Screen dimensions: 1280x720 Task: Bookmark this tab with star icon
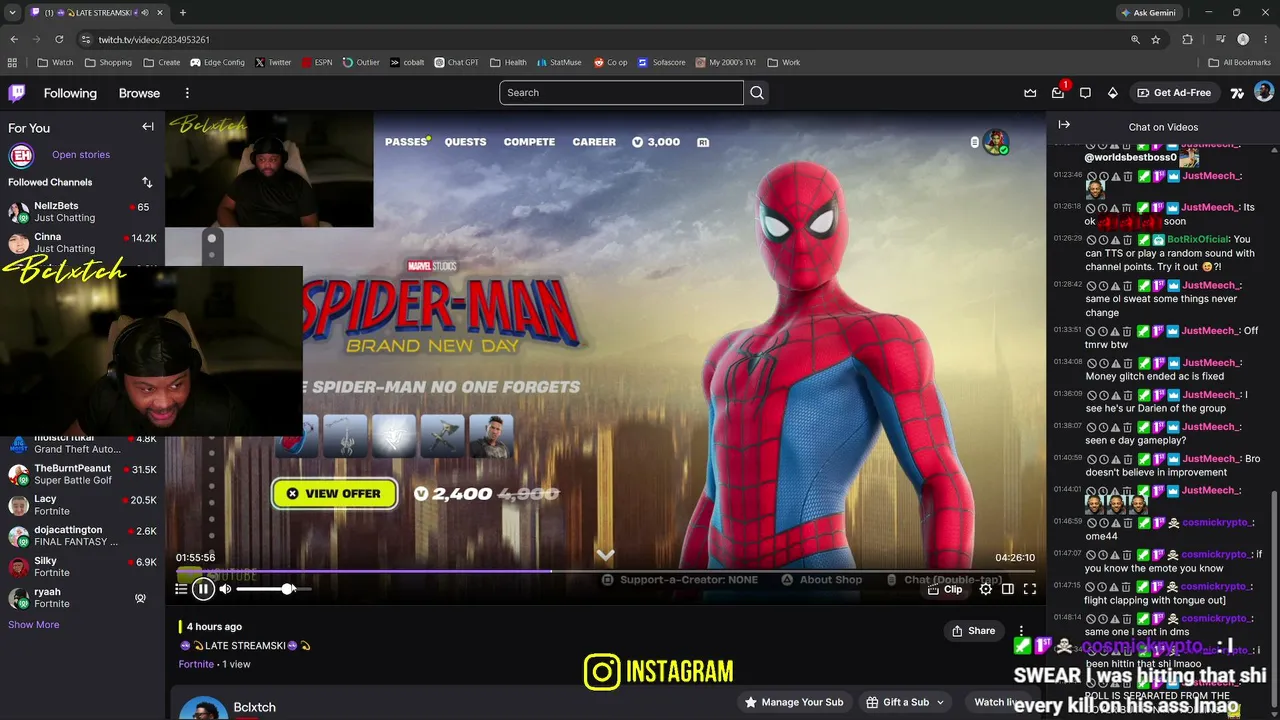(1156, 39)
